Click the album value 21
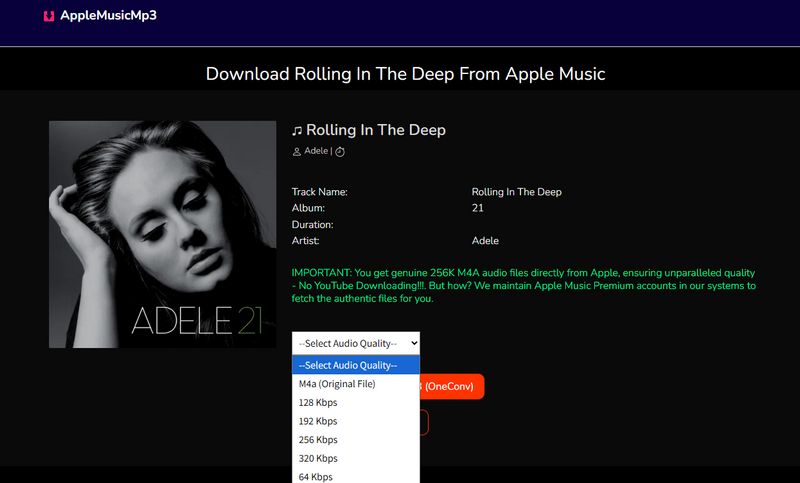This screenshot has height=483, width=800. pyautogui.click(x=478, y=208)
